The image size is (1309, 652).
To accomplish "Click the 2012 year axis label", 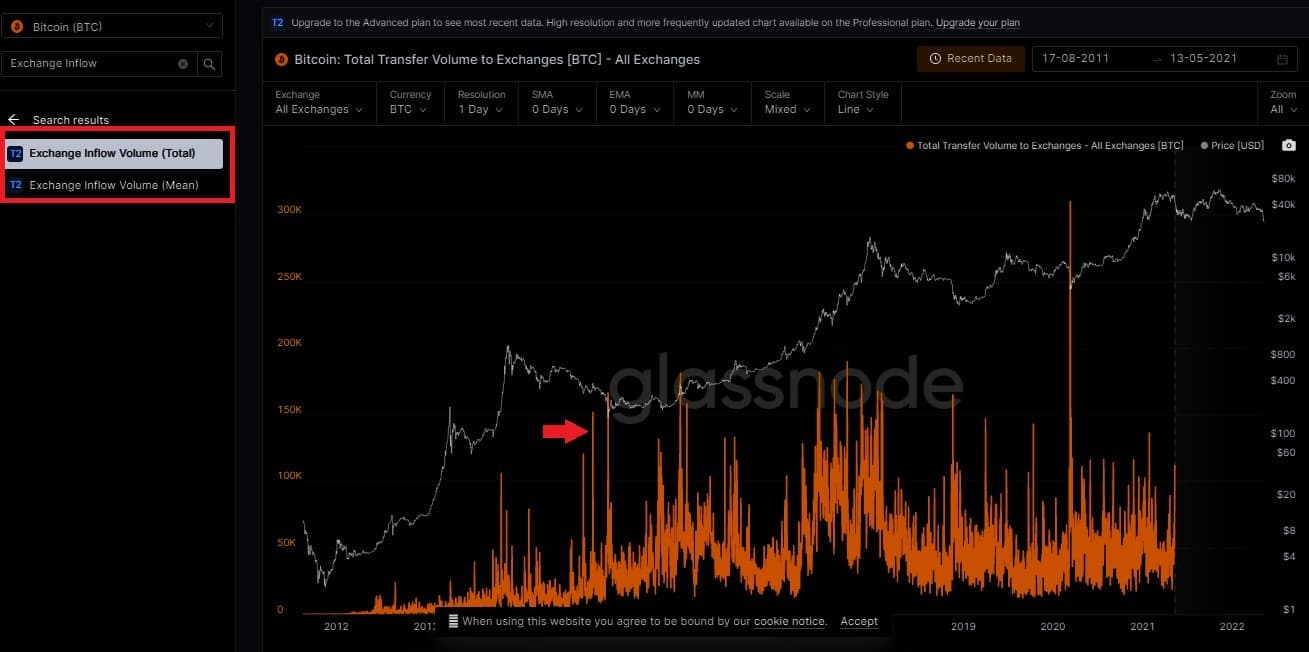I will point(336,627).
